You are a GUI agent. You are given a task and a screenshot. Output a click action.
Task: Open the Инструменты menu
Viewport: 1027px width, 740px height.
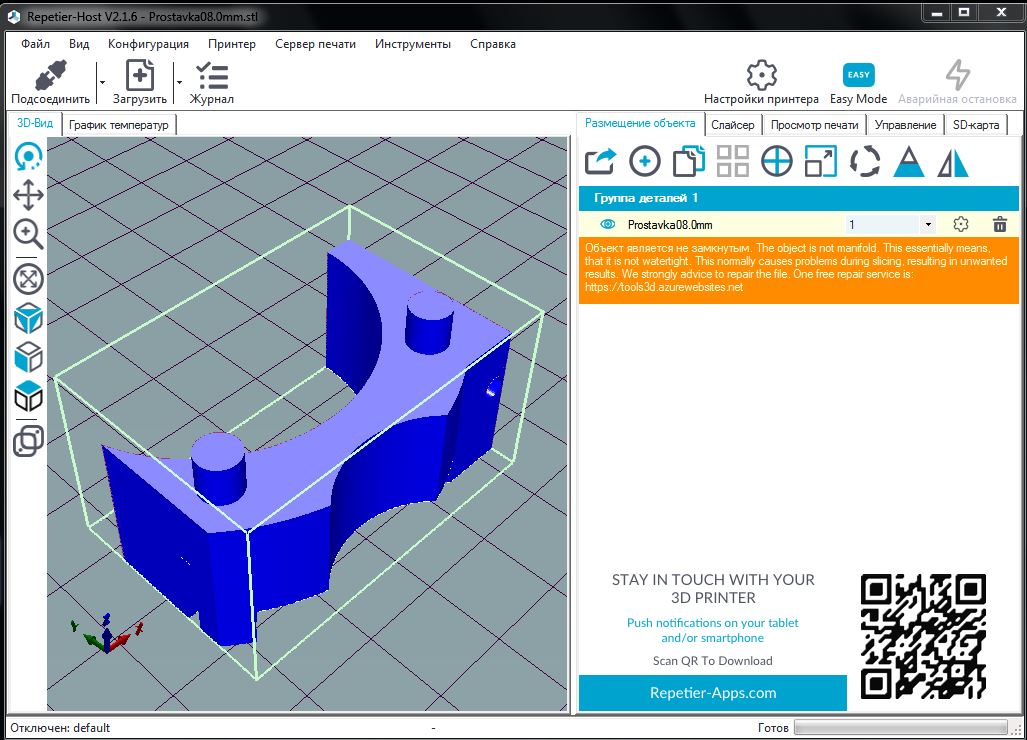[x=412, y=44]
